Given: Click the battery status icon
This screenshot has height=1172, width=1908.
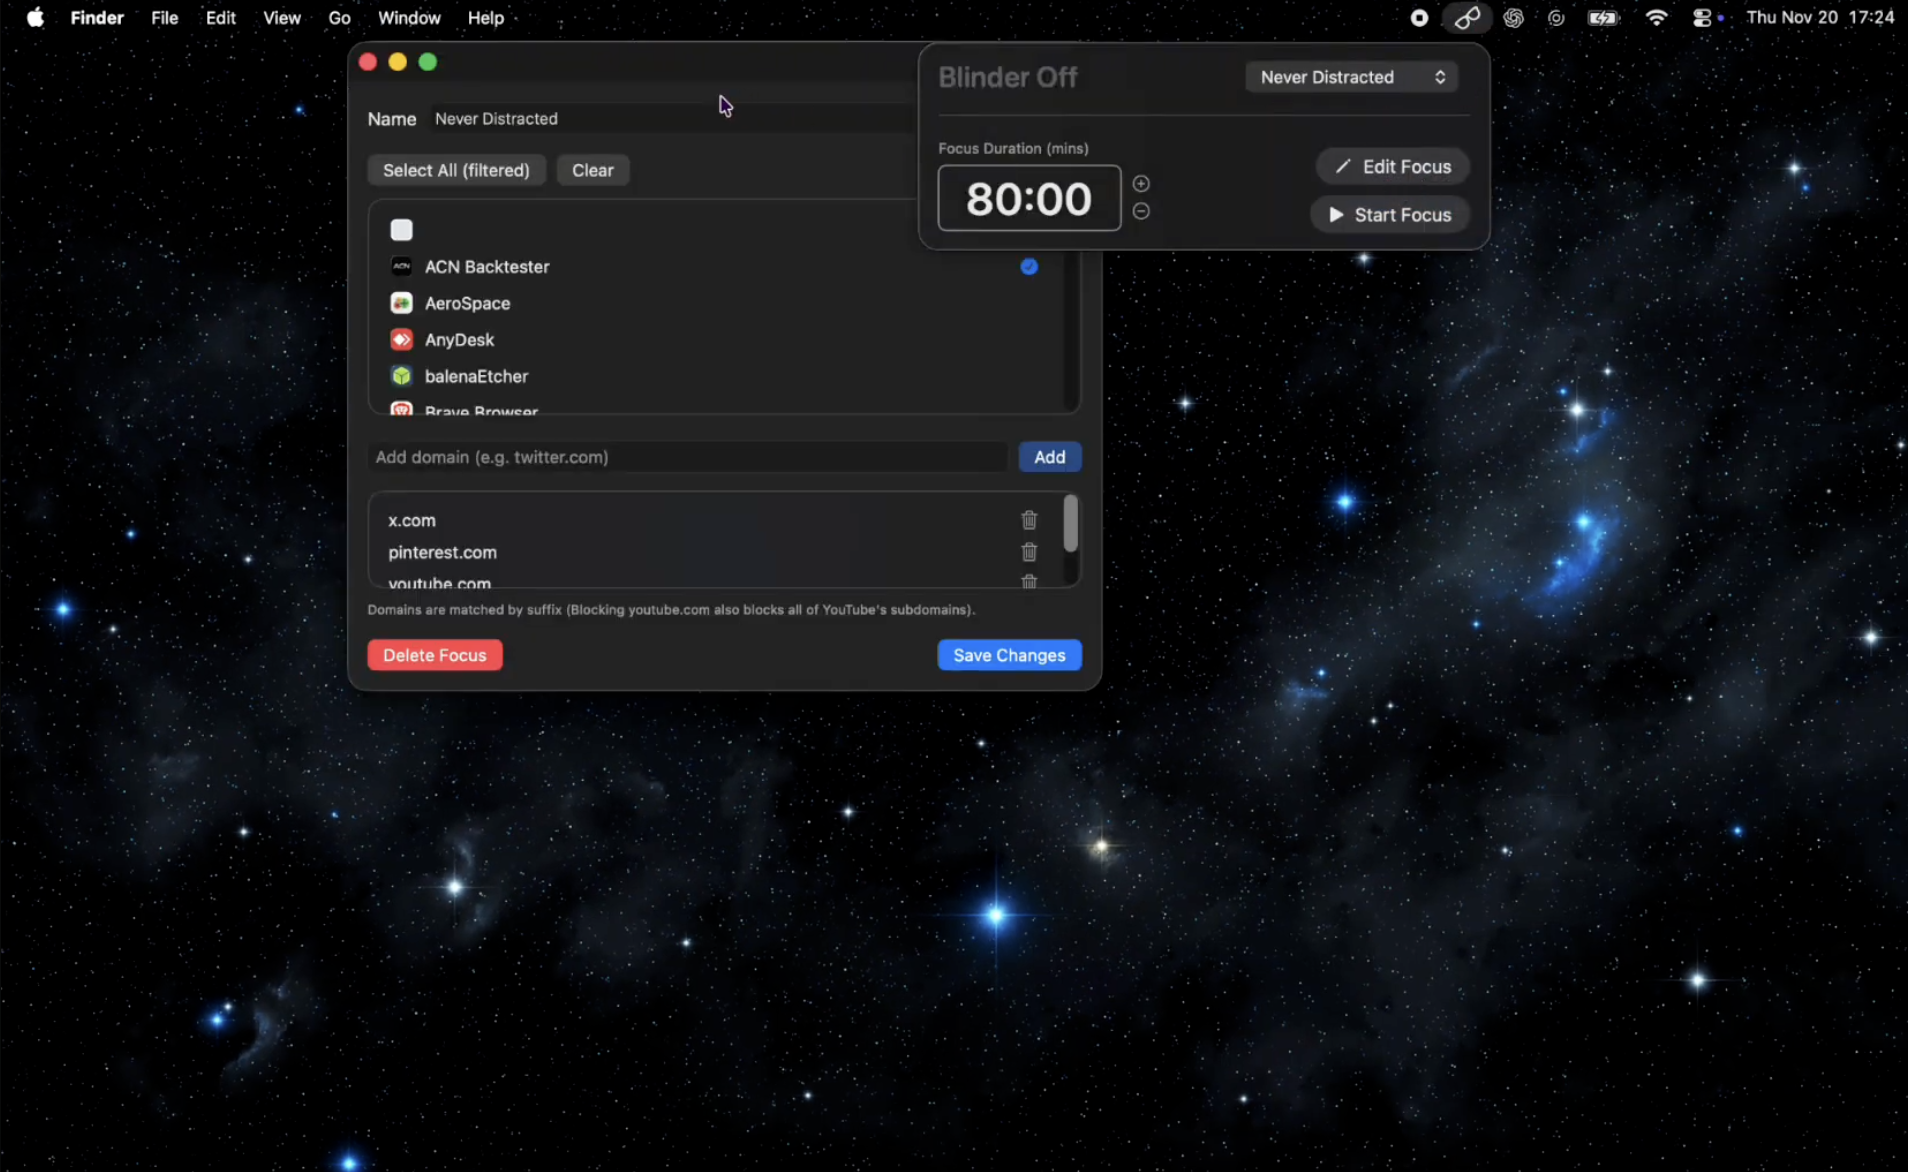Looking at the screenshot, I should pos(1603,18).
